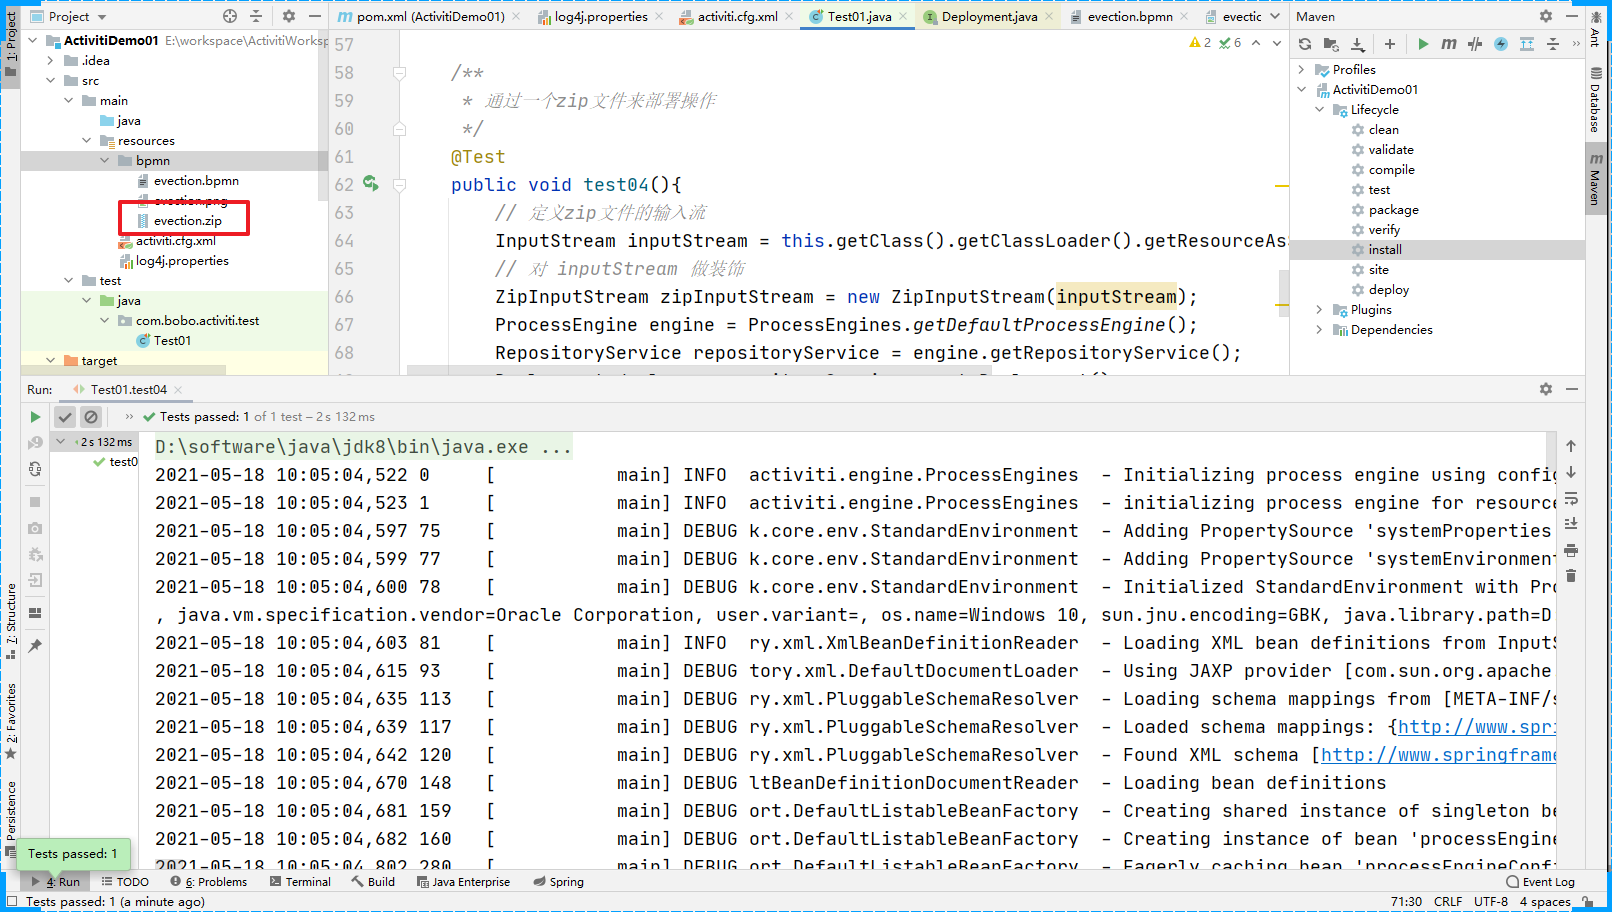The width and height of the screenshot is (1612, 912).
Task: Expand the Maven Profiles node
Action: [1301, 70]
